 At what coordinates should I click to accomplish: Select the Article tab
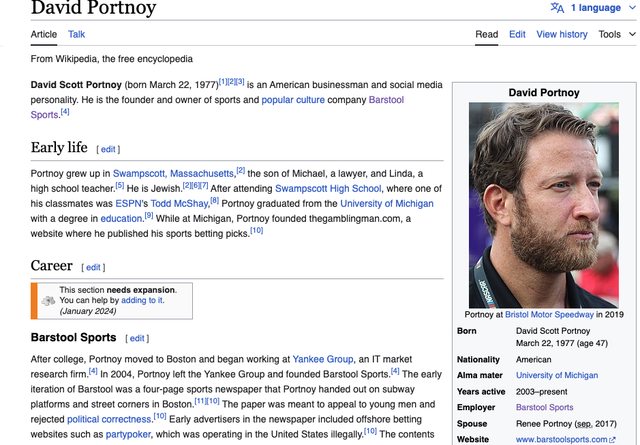(x=44, y=34)
